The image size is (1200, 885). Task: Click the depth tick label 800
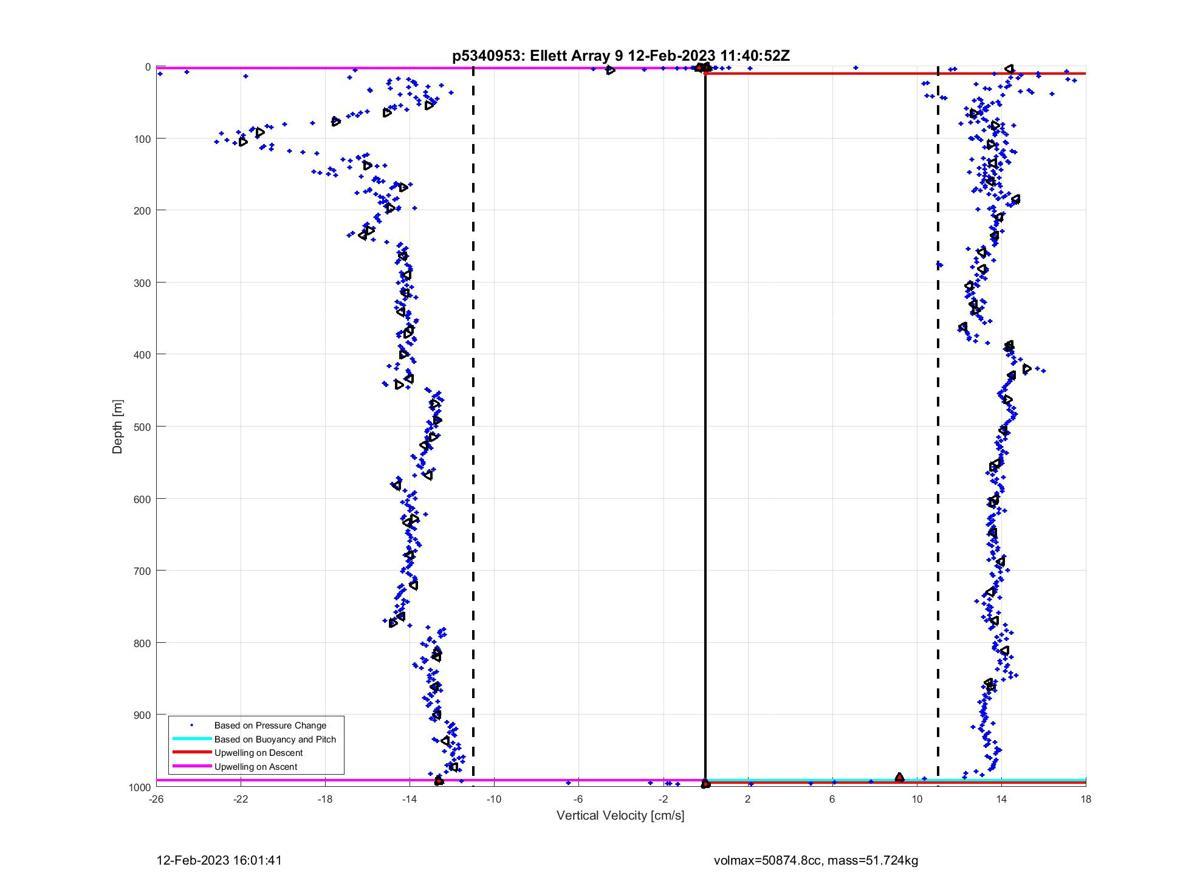142,643
